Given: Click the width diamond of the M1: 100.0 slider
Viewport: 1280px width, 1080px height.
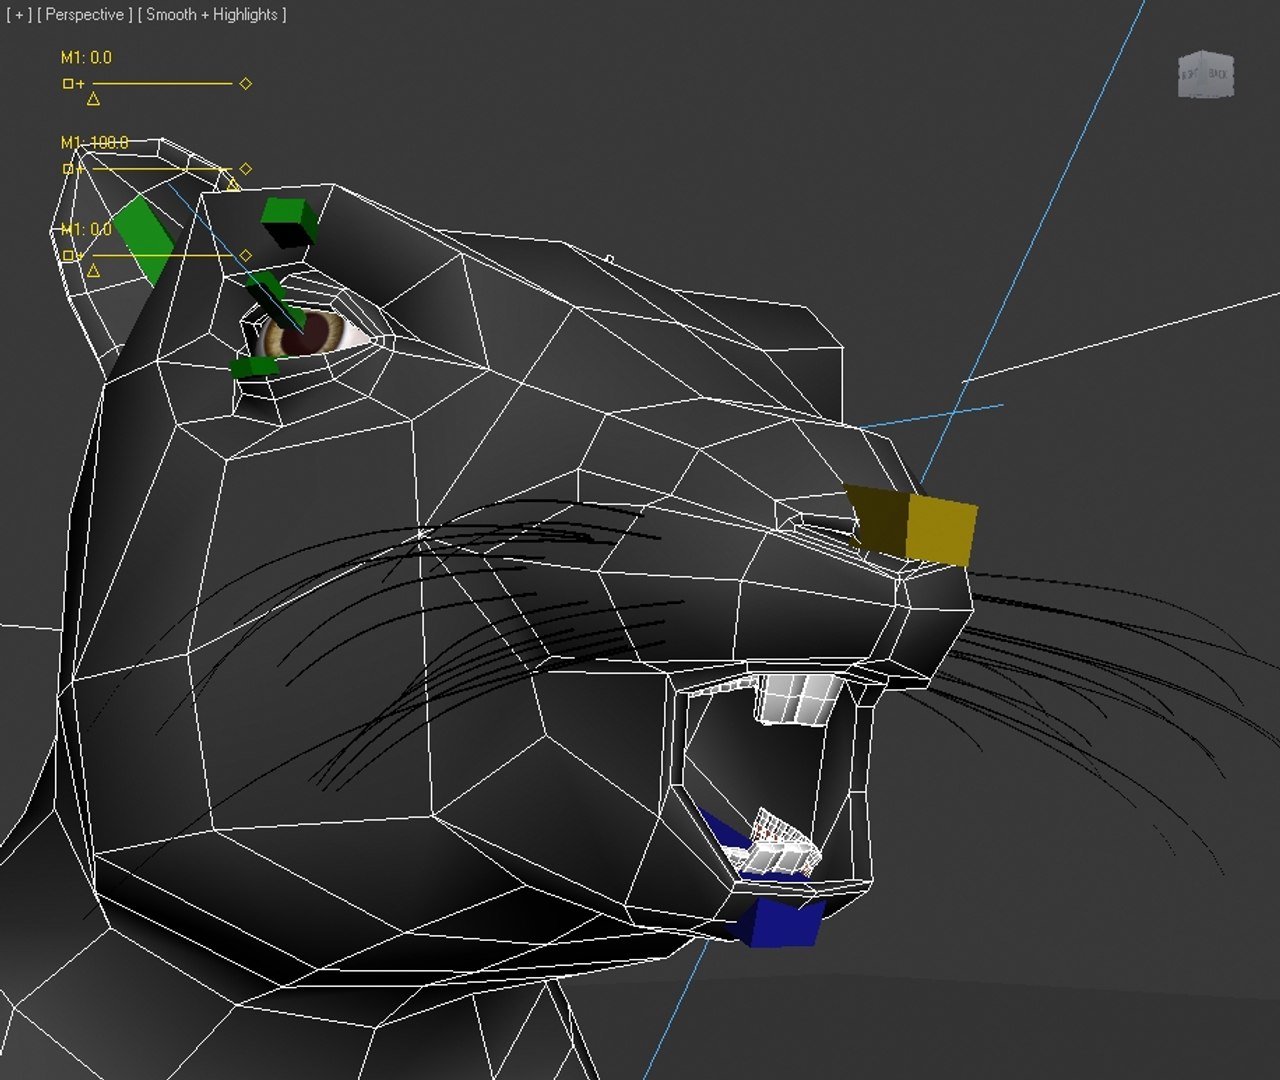Looking at the screenshot, I should [245, 169].
